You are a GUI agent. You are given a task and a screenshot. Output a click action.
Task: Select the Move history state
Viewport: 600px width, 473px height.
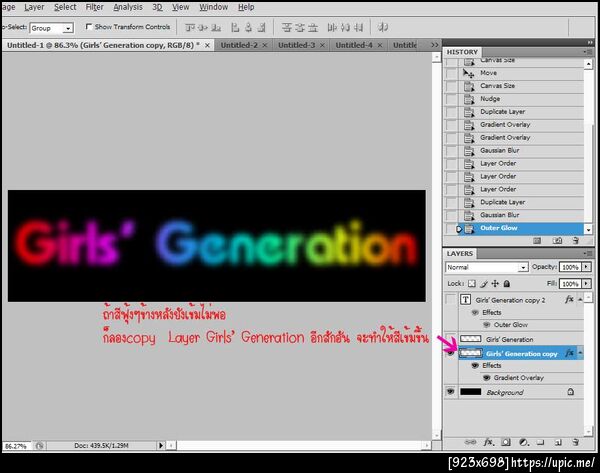[x=520, y=73]
